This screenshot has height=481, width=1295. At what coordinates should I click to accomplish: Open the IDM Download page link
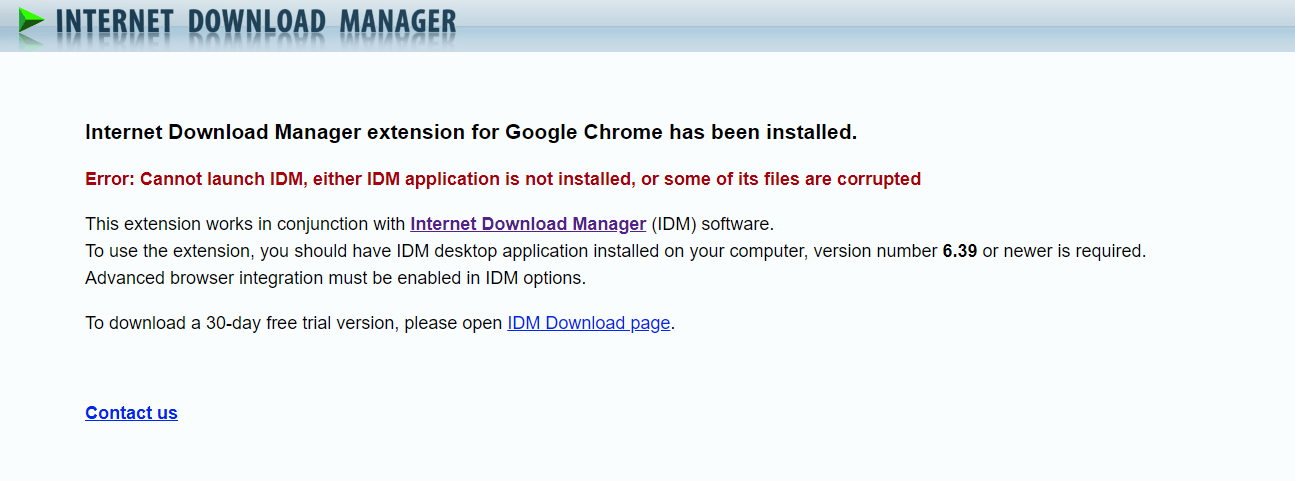588,323
